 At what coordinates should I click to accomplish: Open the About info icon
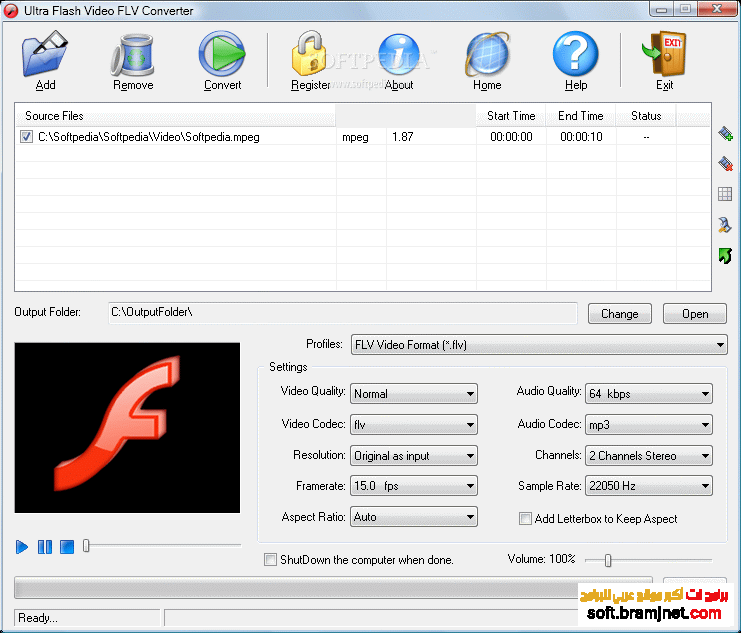coord(398,54)
